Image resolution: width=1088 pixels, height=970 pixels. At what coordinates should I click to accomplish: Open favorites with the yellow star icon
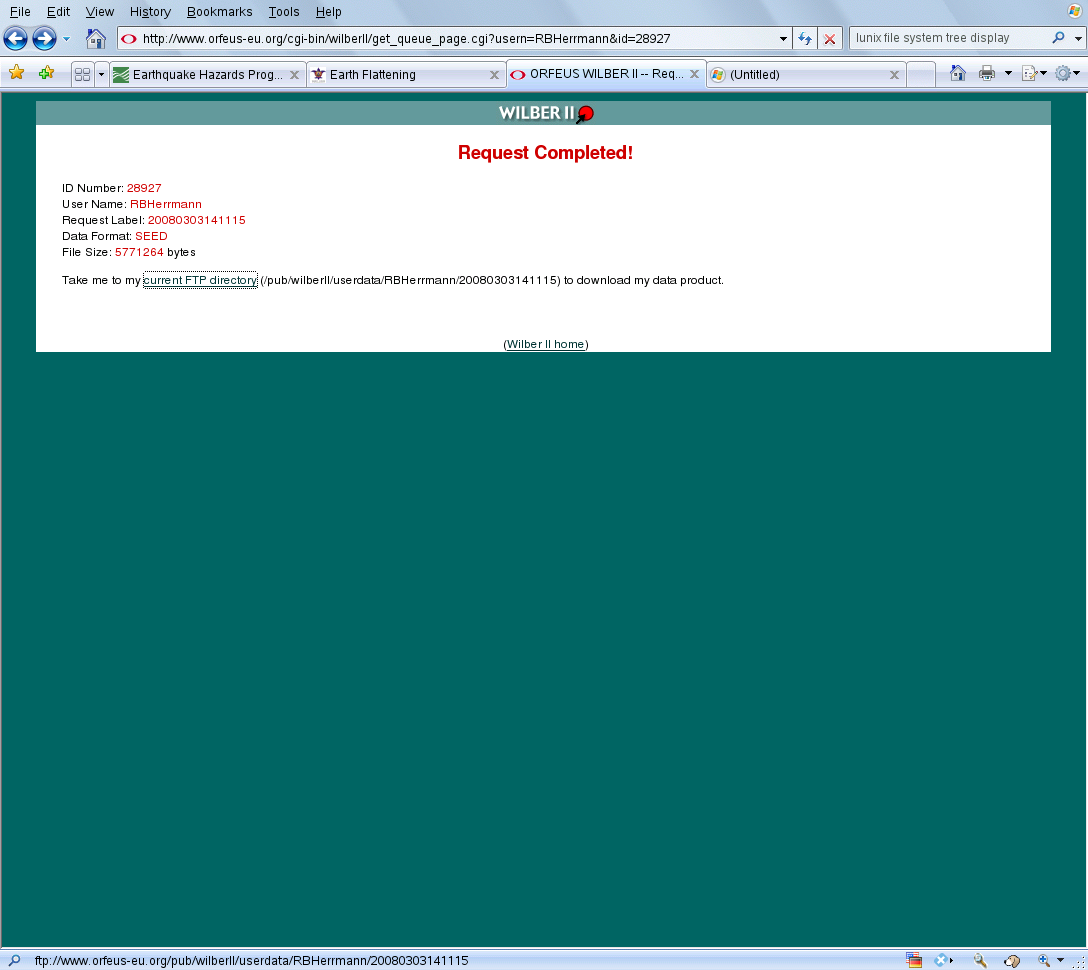(17, 72)
